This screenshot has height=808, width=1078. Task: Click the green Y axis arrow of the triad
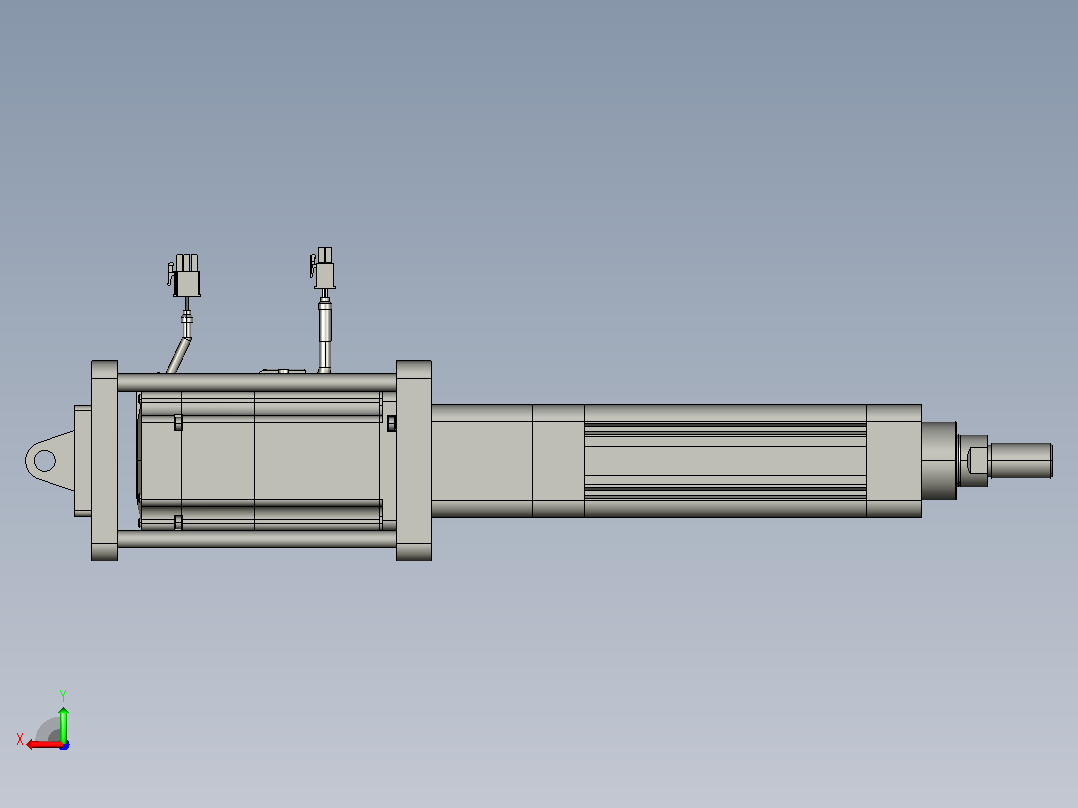click(63, 724)
